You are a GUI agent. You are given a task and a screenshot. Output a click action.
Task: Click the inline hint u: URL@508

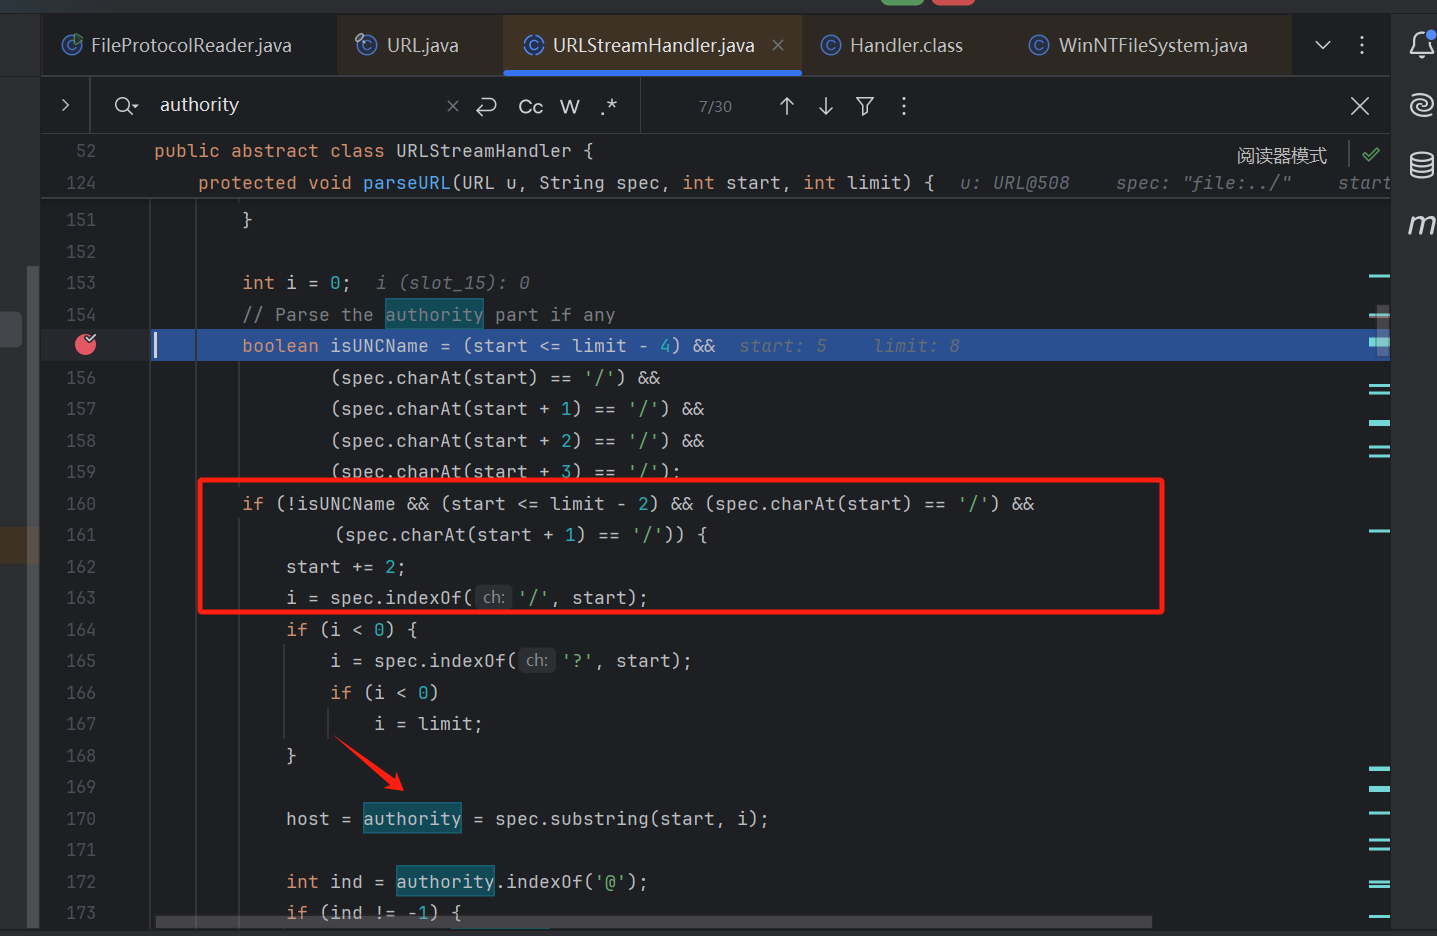tap(1014, 183)
